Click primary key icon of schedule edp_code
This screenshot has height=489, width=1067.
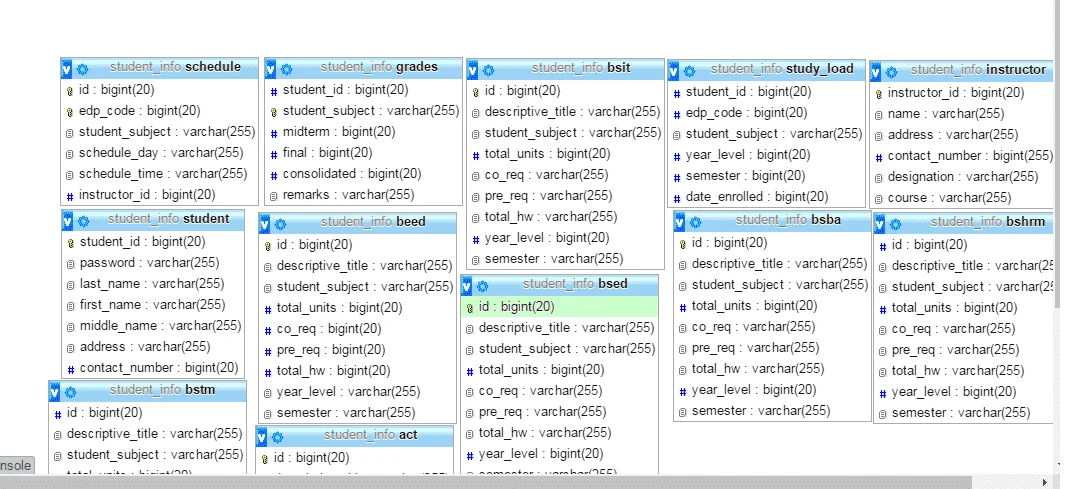(x=69, y=111)
